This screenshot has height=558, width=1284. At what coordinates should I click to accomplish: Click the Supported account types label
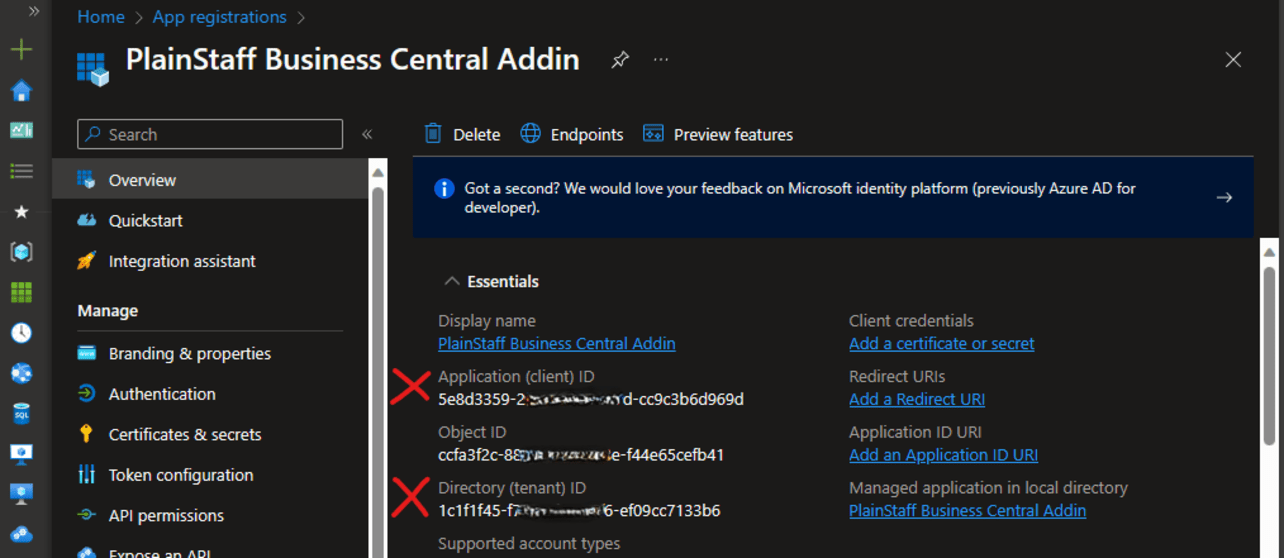point(529,543)
